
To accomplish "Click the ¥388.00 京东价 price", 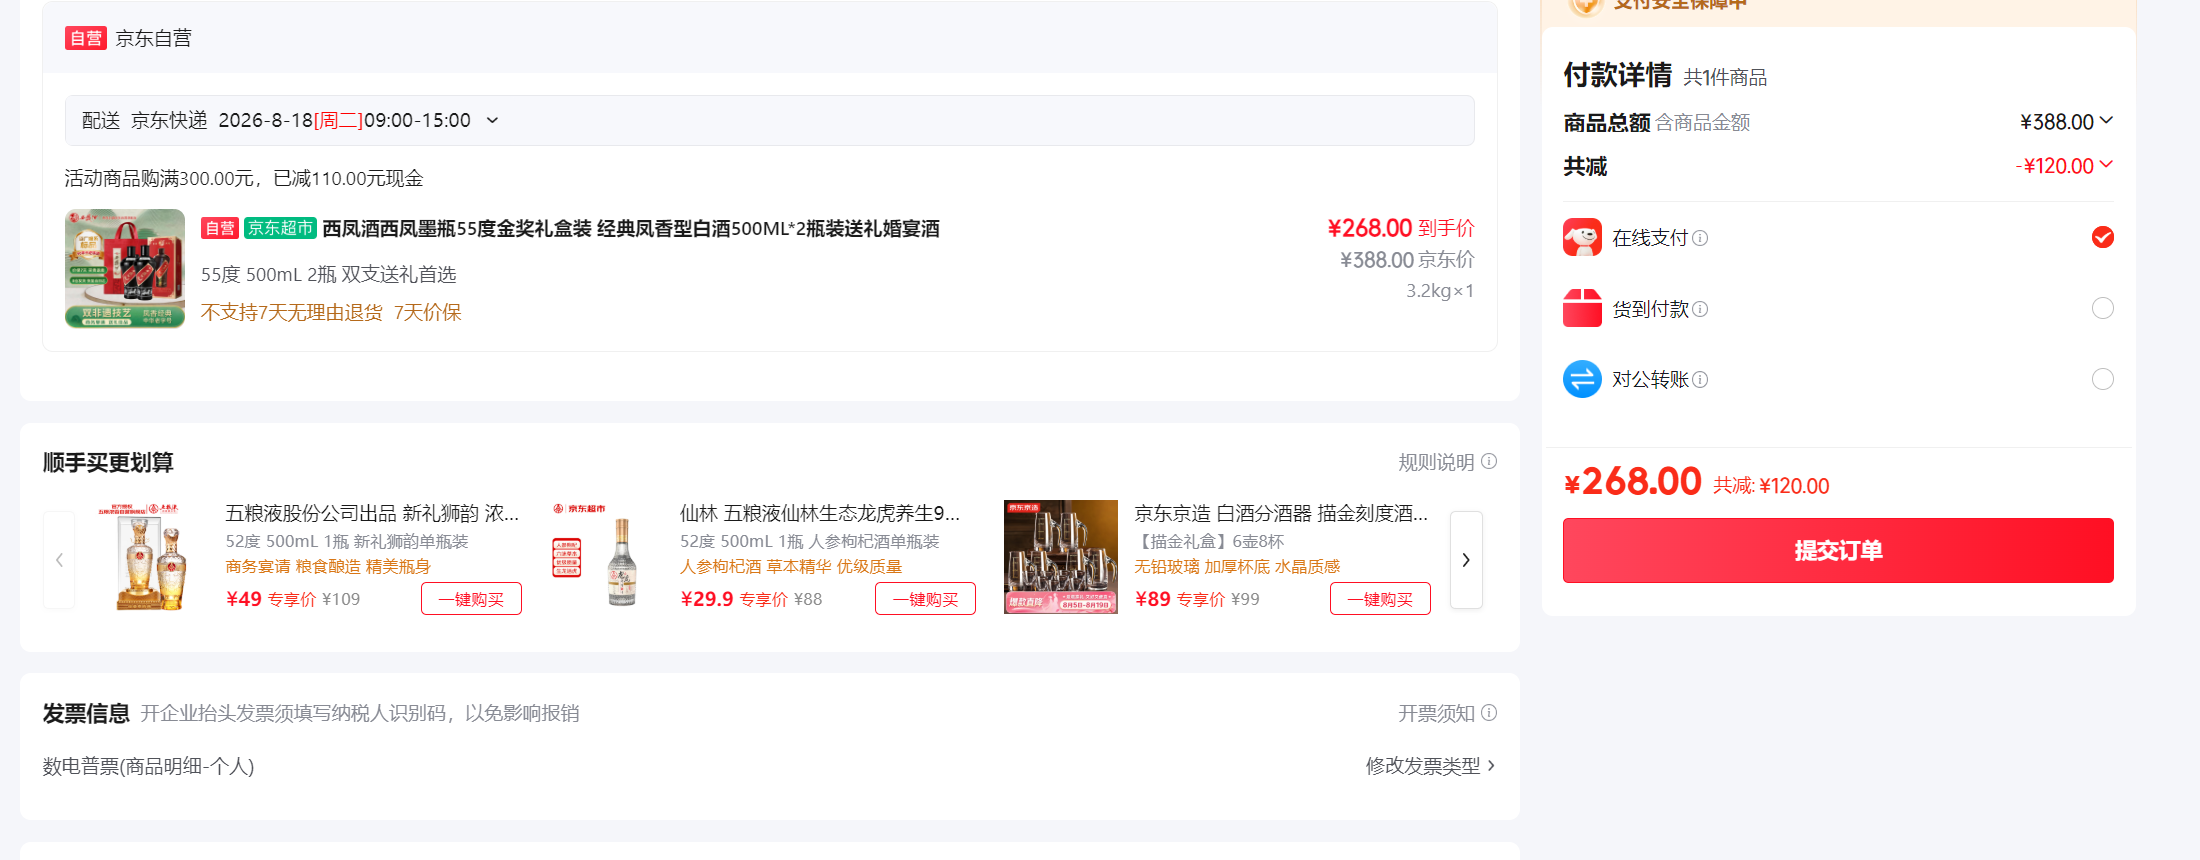I will 1407,260.
